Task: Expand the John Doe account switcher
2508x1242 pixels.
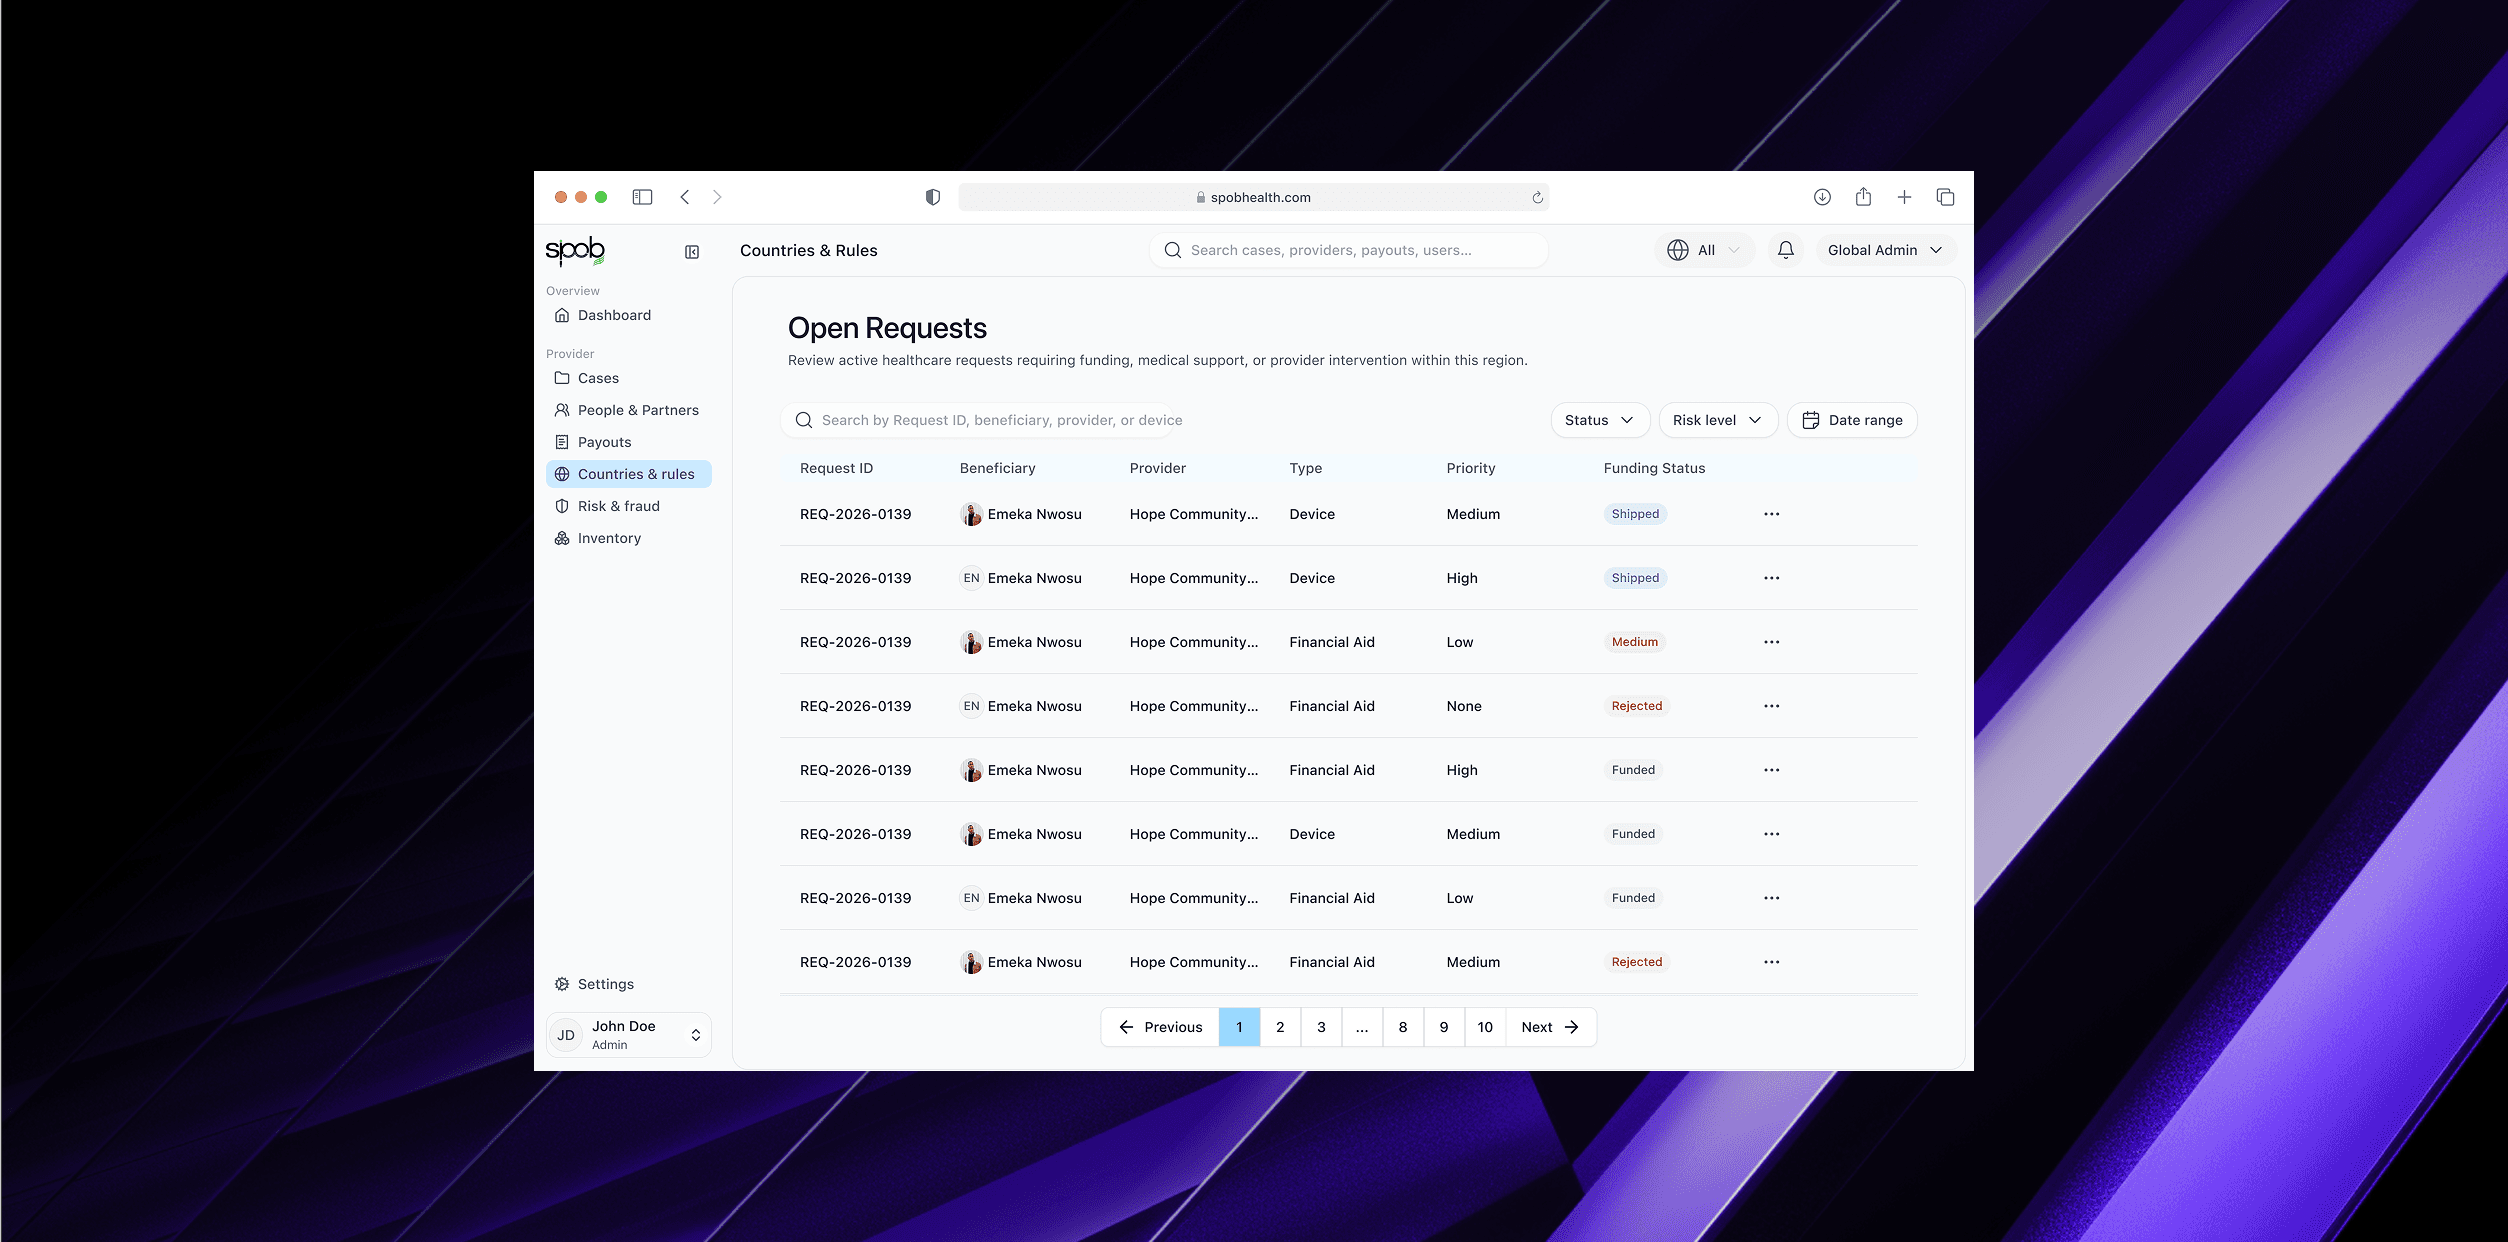Action: pyautogui.click(x=629, y=1035)
